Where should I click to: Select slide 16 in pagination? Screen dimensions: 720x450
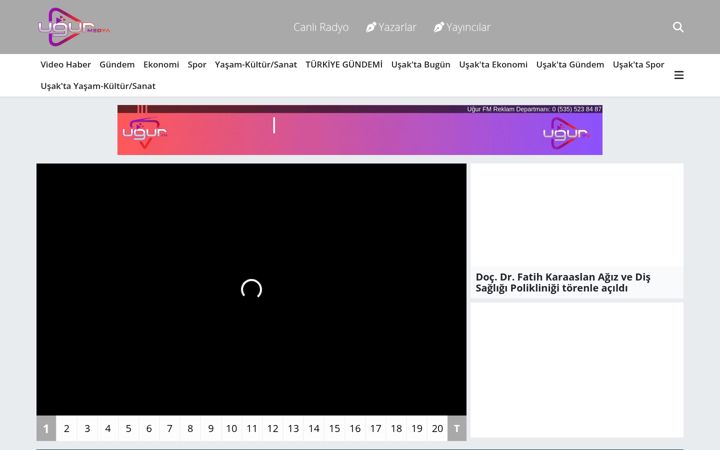pyautogui.click(x=355, y=428)
